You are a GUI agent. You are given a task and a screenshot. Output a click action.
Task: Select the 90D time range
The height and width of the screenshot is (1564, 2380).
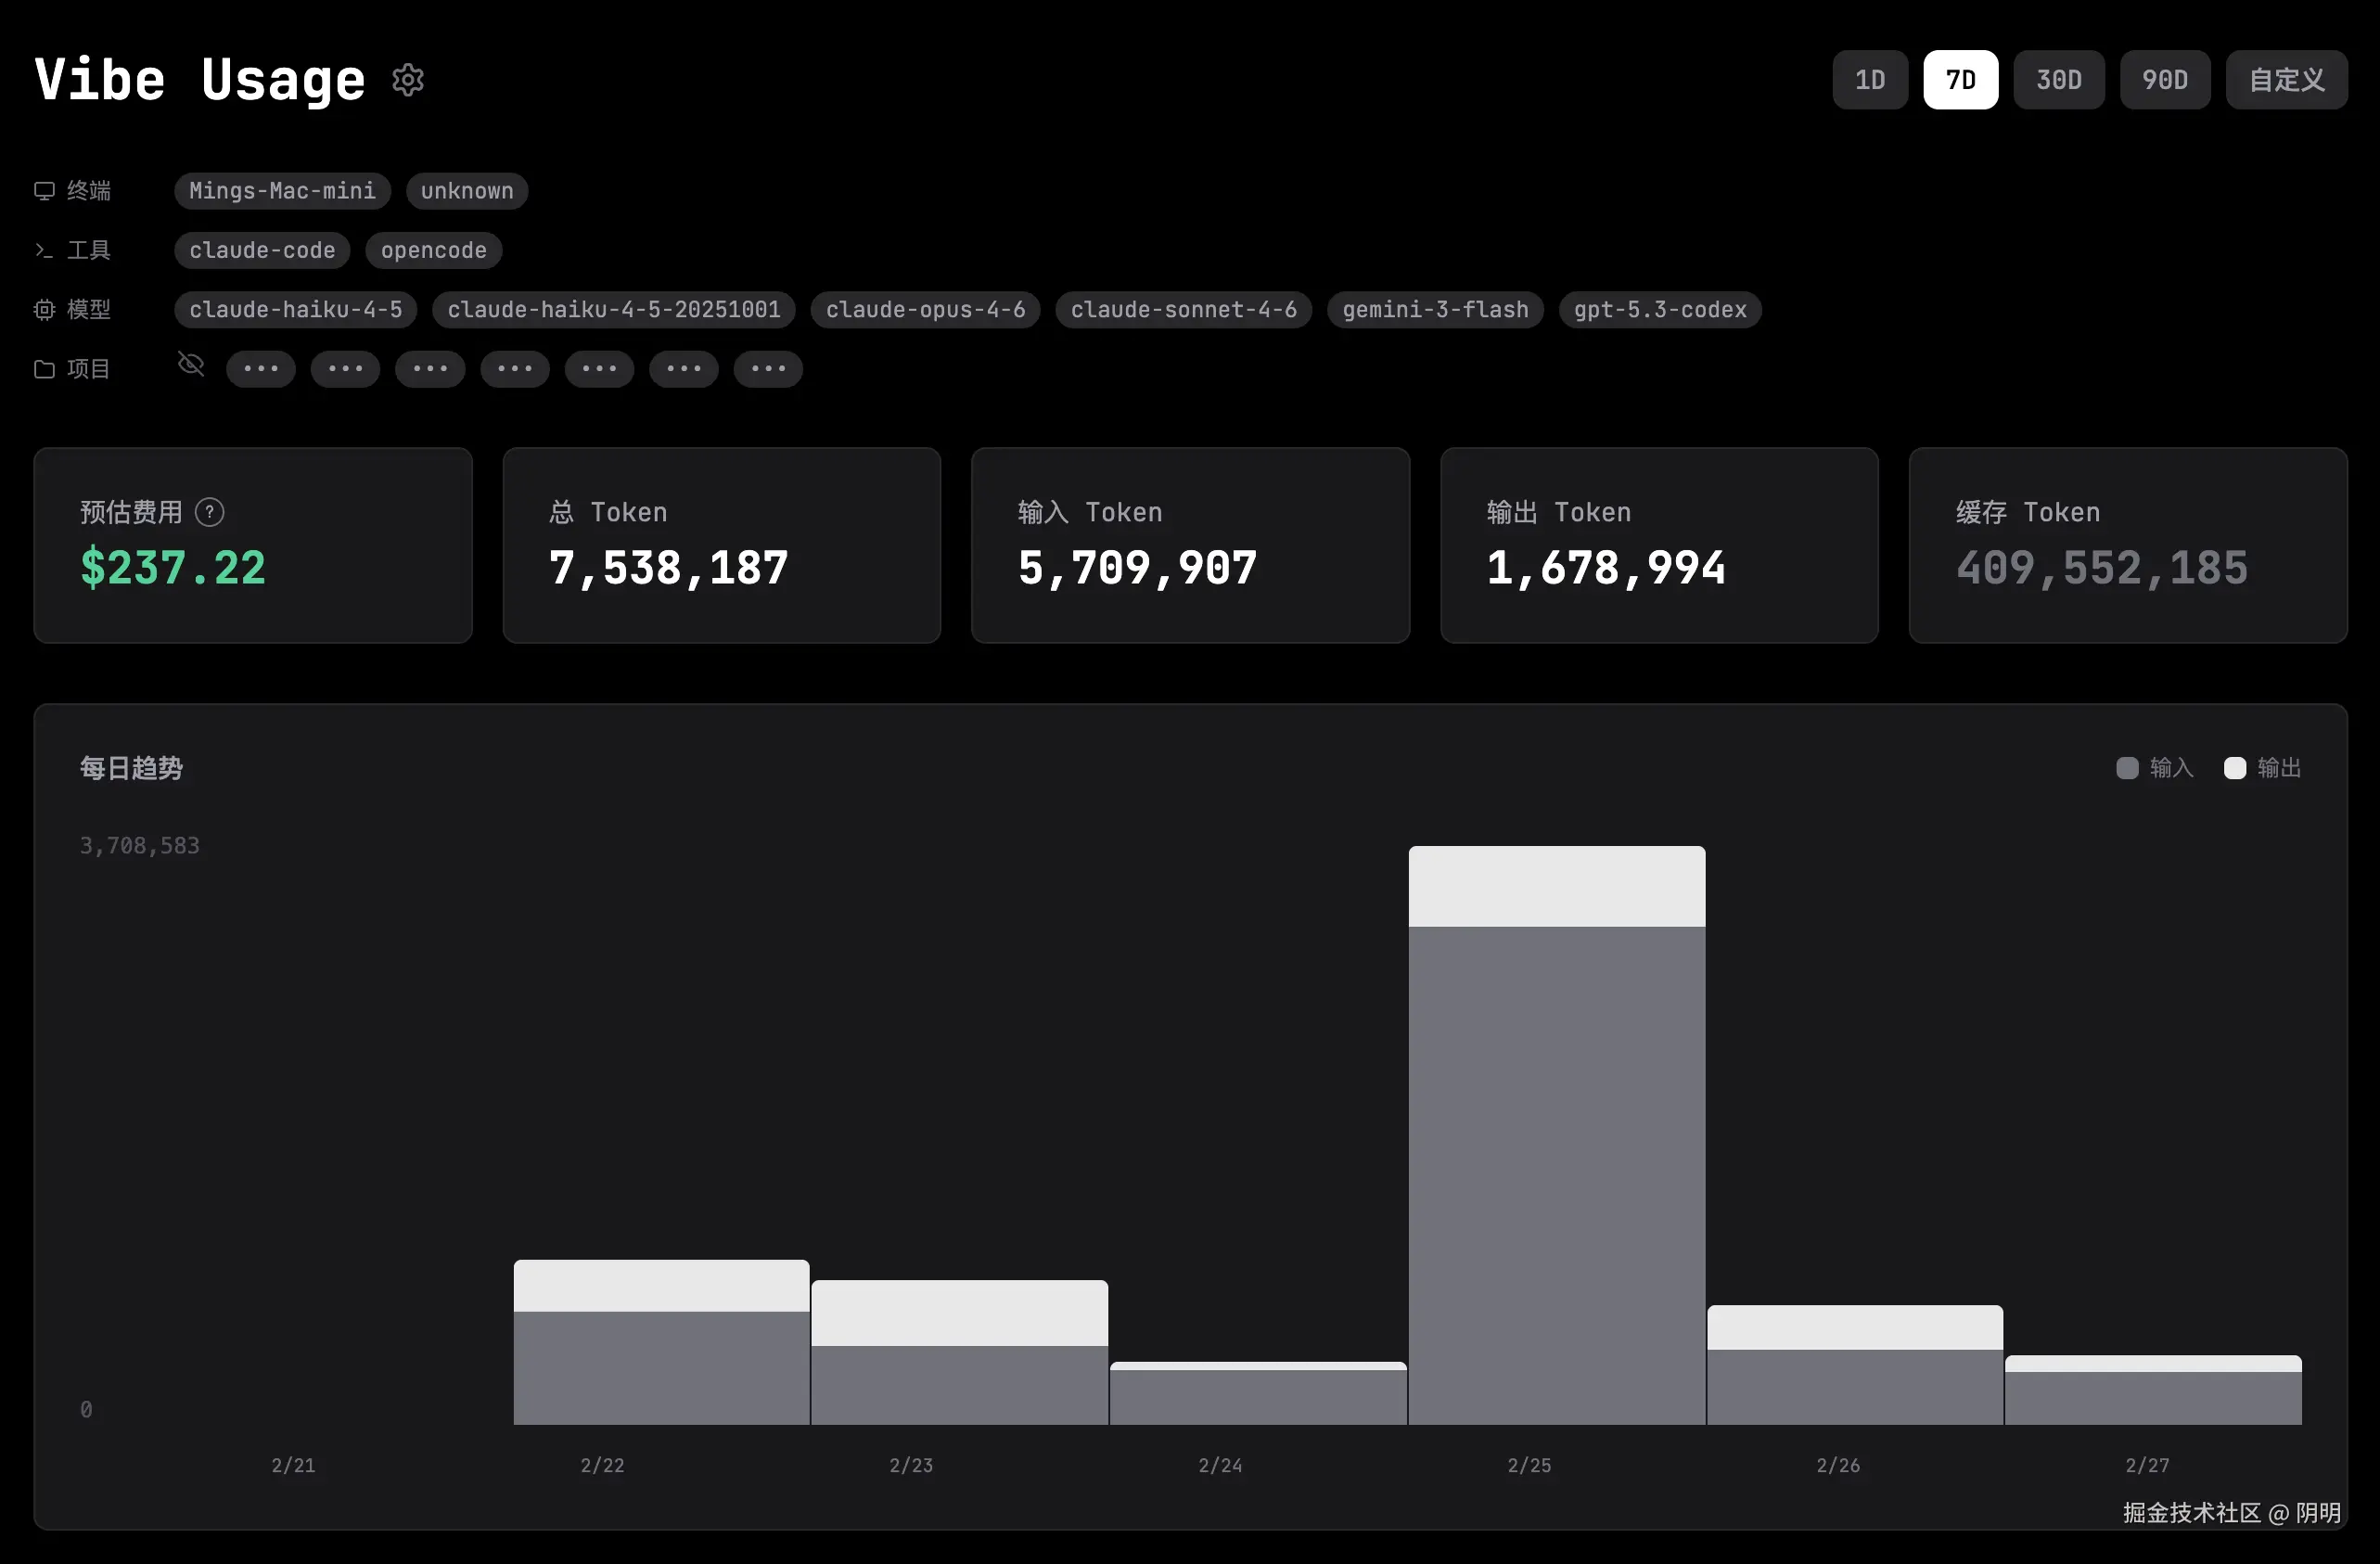(2164, 80)
